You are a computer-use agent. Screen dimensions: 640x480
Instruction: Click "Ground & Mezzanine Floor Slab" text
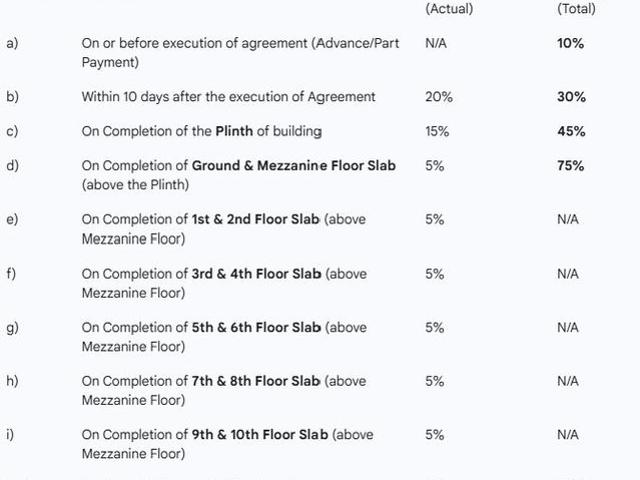coord(294,166)
